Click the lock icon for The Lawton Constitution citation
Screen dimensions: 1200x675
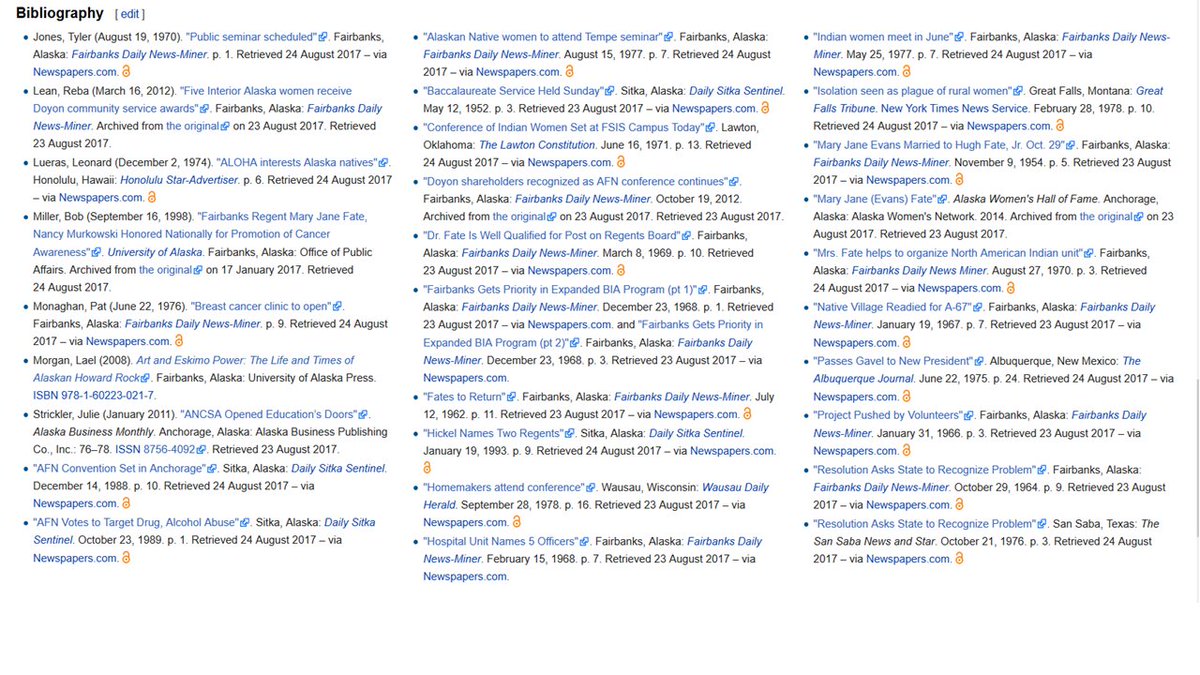coord(620,162)
